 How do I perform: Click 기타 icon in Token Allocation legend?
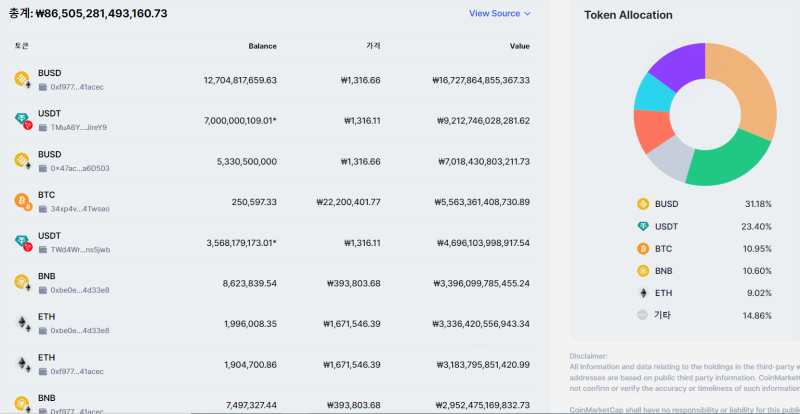[x=643, y=315]
